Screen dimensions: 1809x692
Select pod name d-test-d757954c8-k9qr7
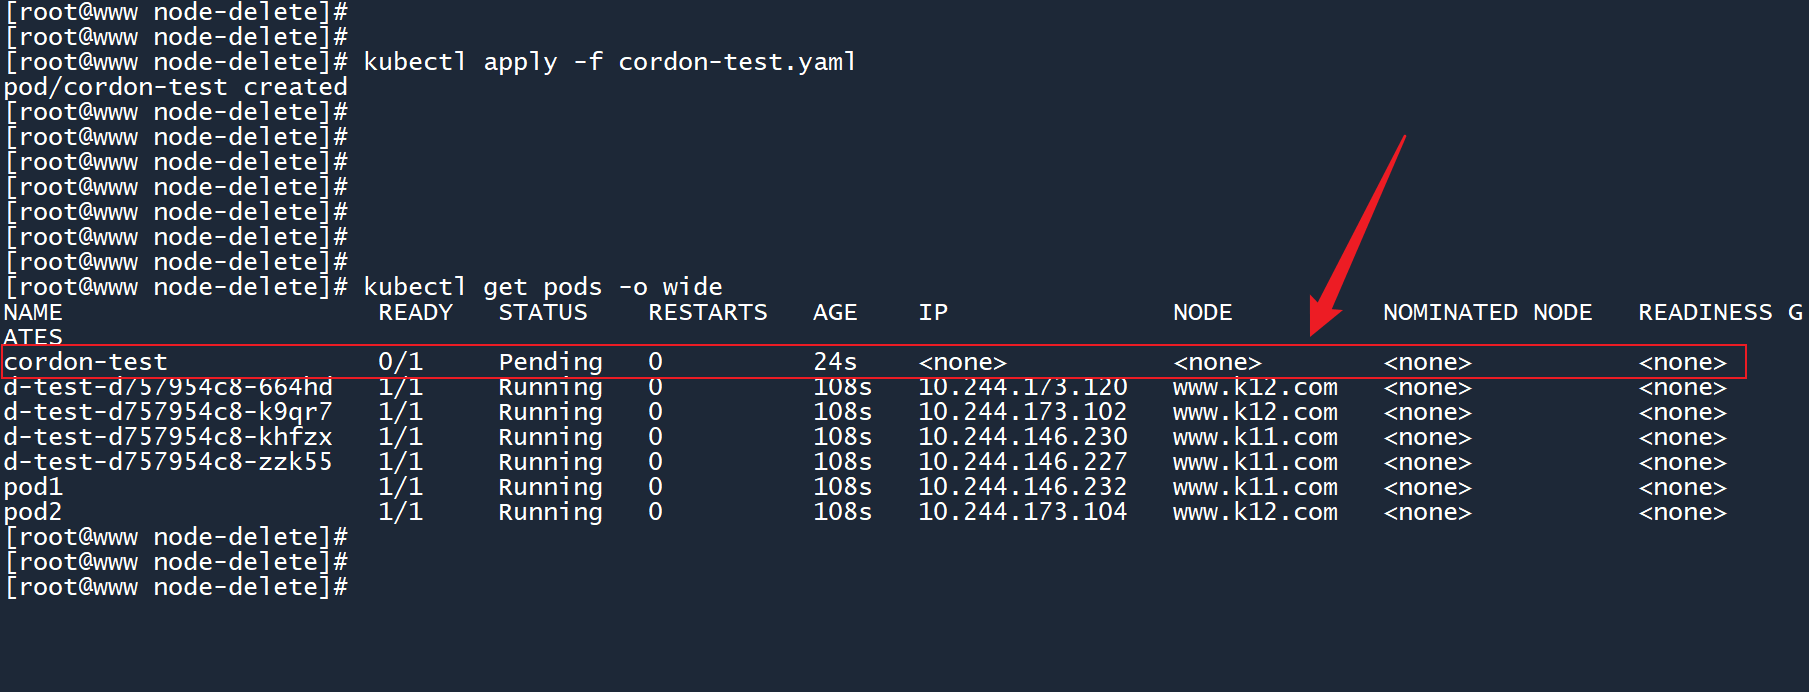(x=168, y=412)
